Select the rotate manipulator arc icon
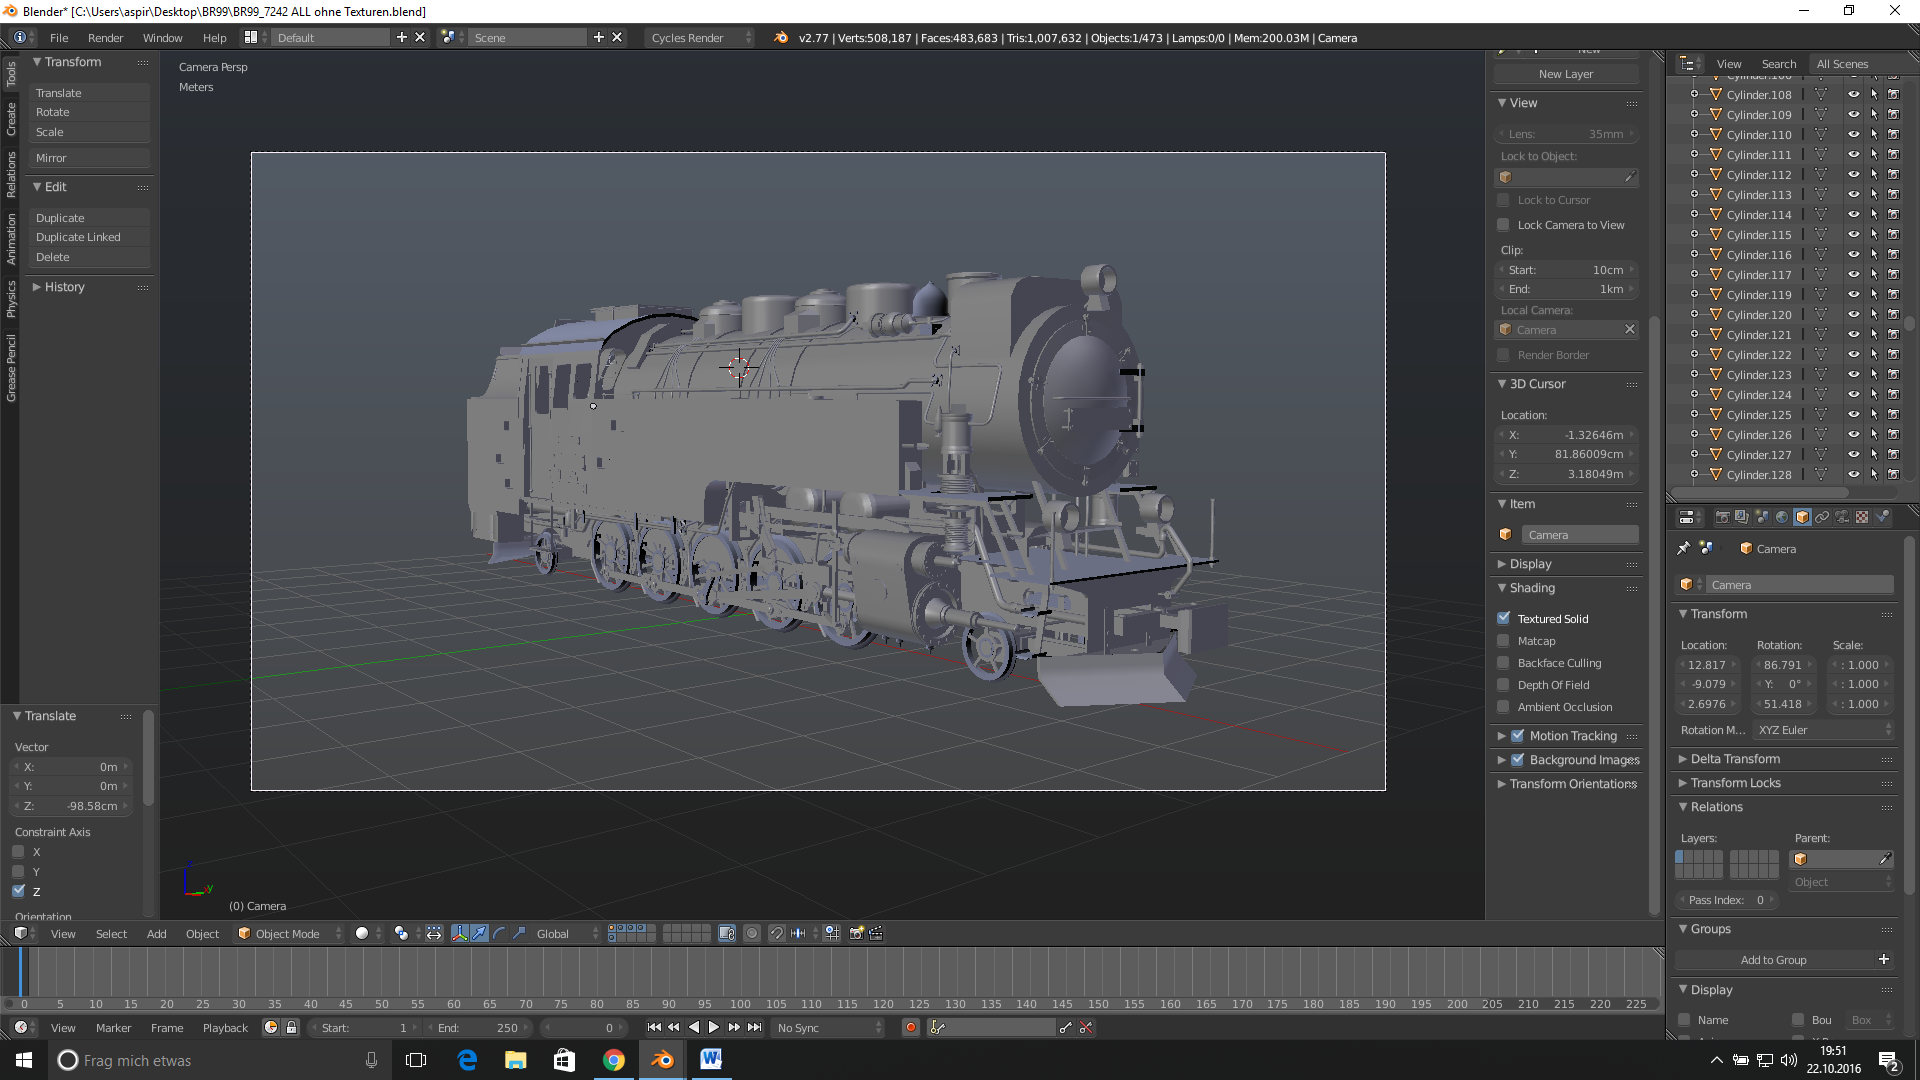1920x1080 pixels. (x=500, y=933)
